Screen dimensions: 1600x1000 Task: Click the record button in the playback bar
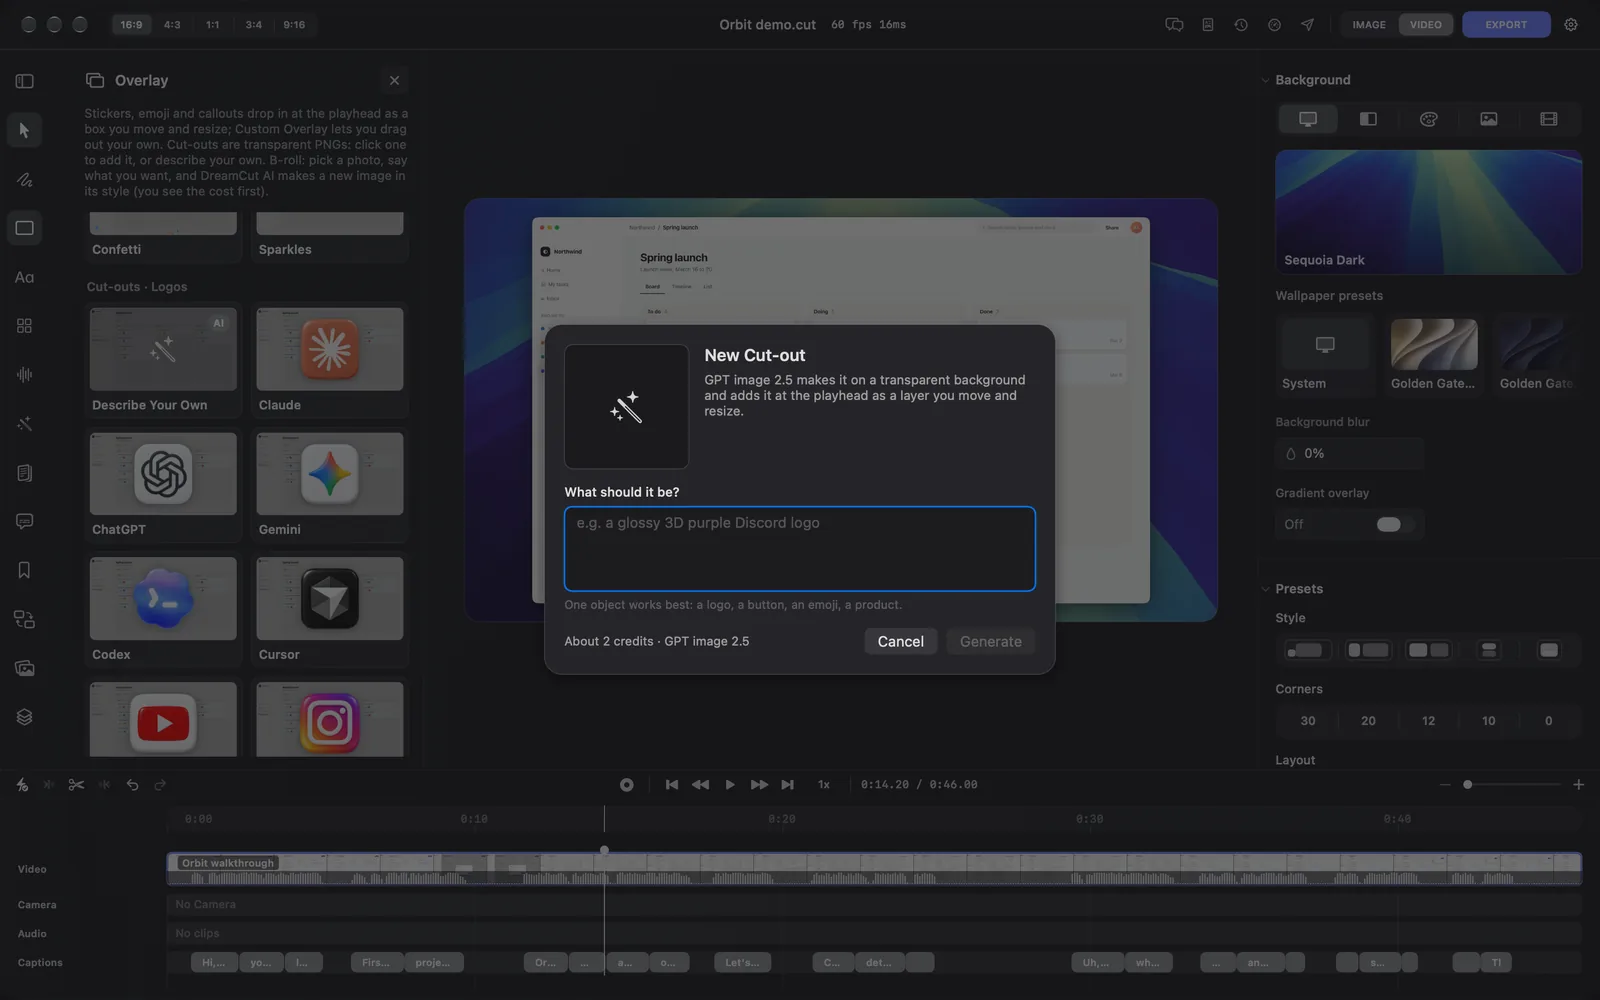[626, 785]
